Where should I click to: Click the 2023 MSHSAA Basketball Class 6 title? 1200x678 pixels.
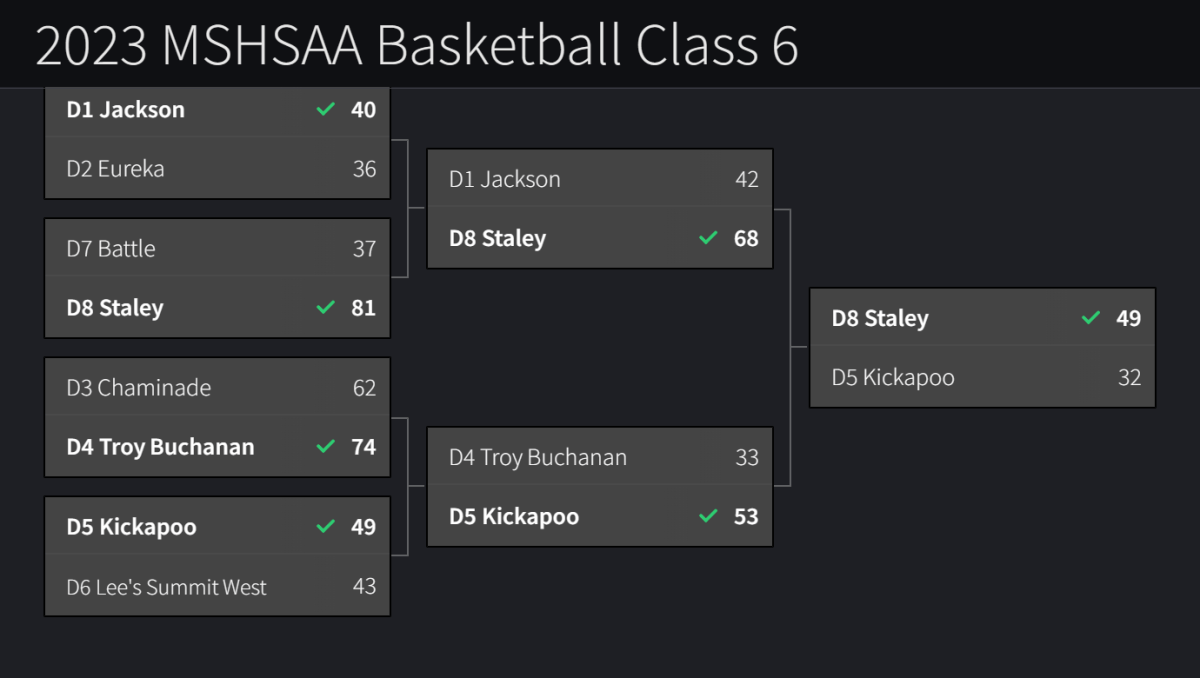tap(417, 45)
